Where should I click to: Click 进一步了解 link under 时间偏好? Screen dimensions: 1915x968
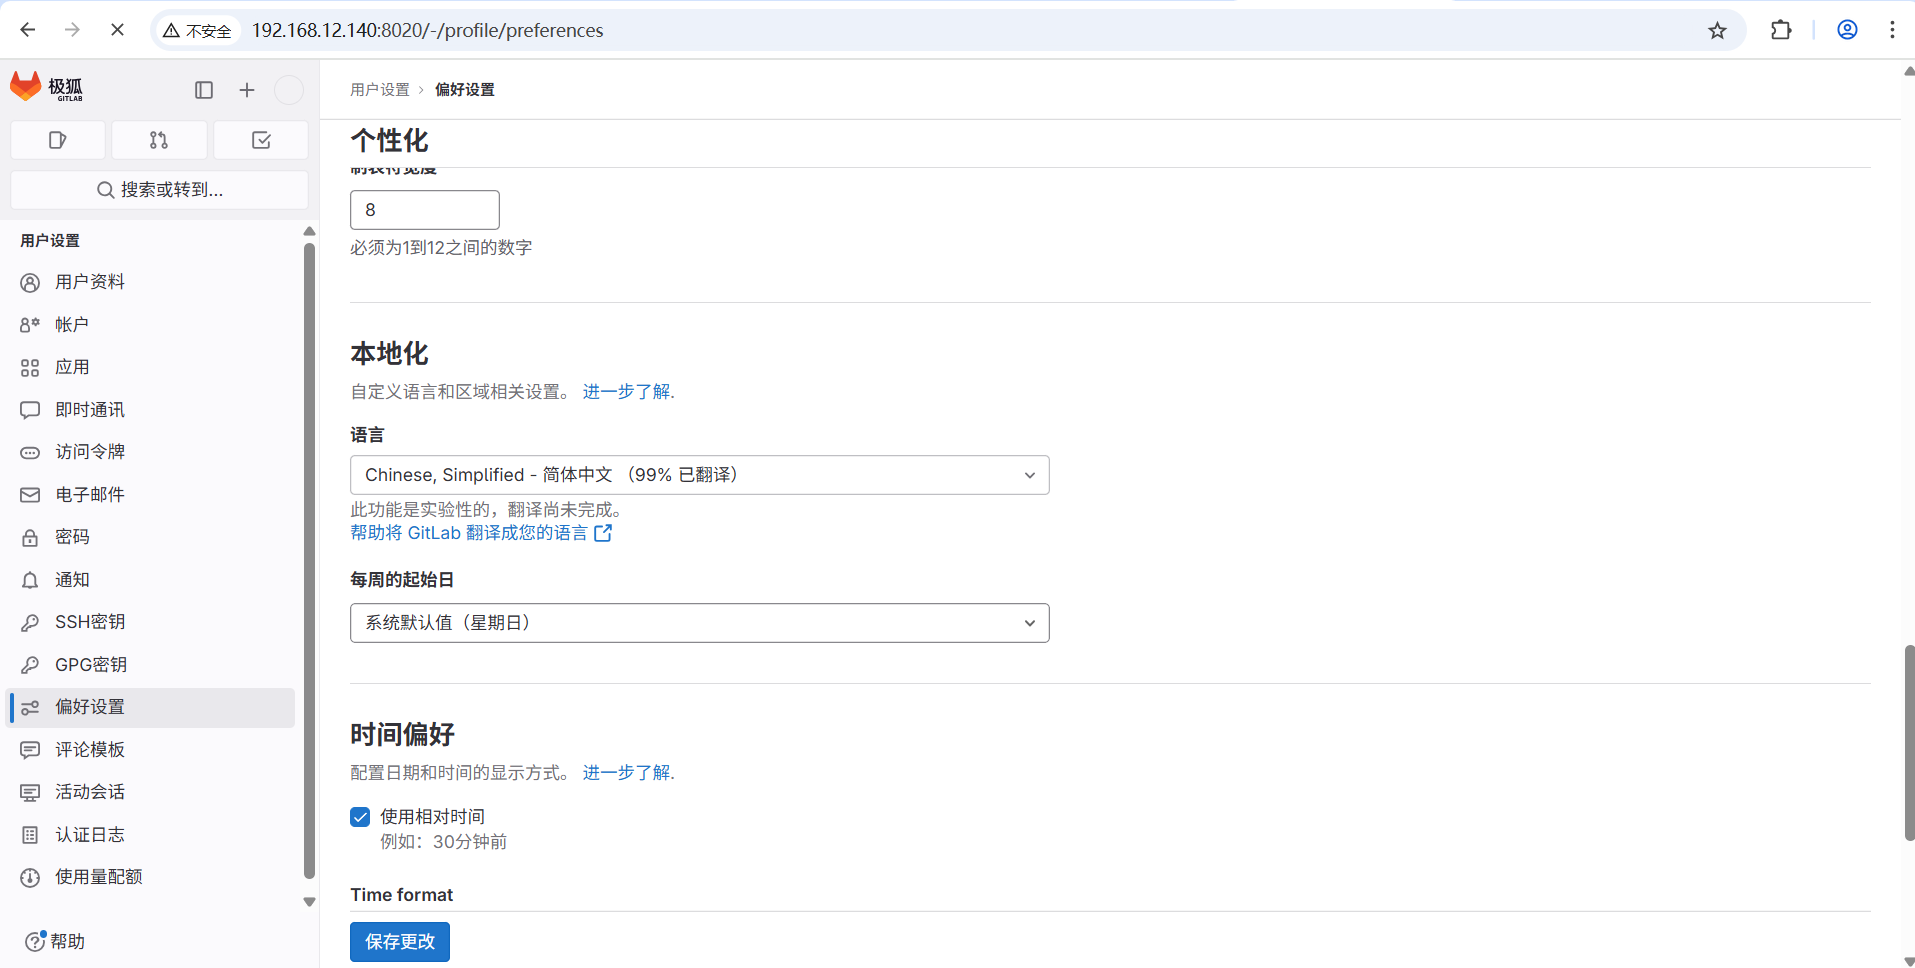[627, 773]
